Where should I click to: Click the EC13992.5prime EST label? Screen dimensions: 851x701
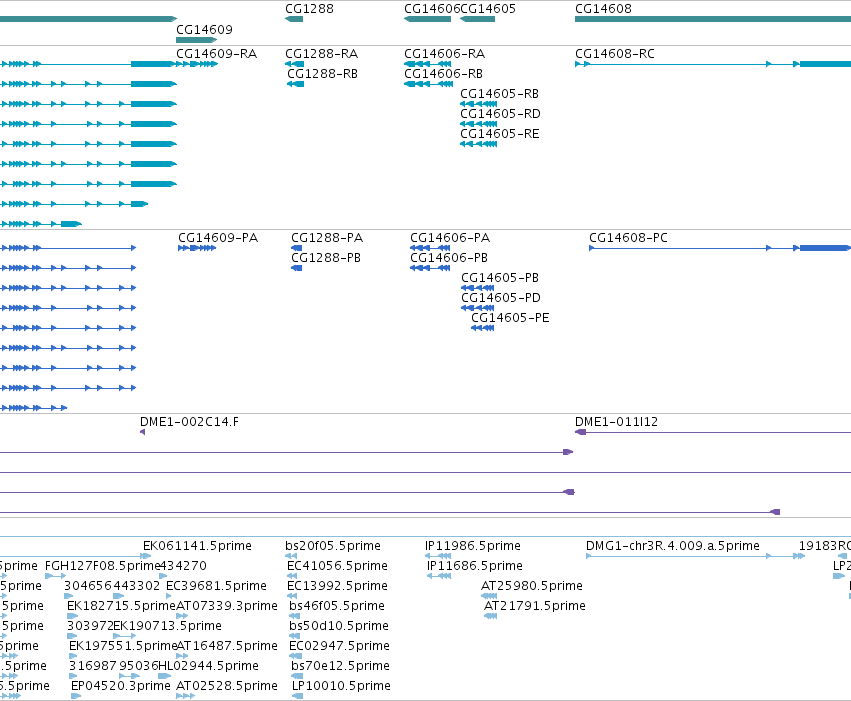coord(338,586)
